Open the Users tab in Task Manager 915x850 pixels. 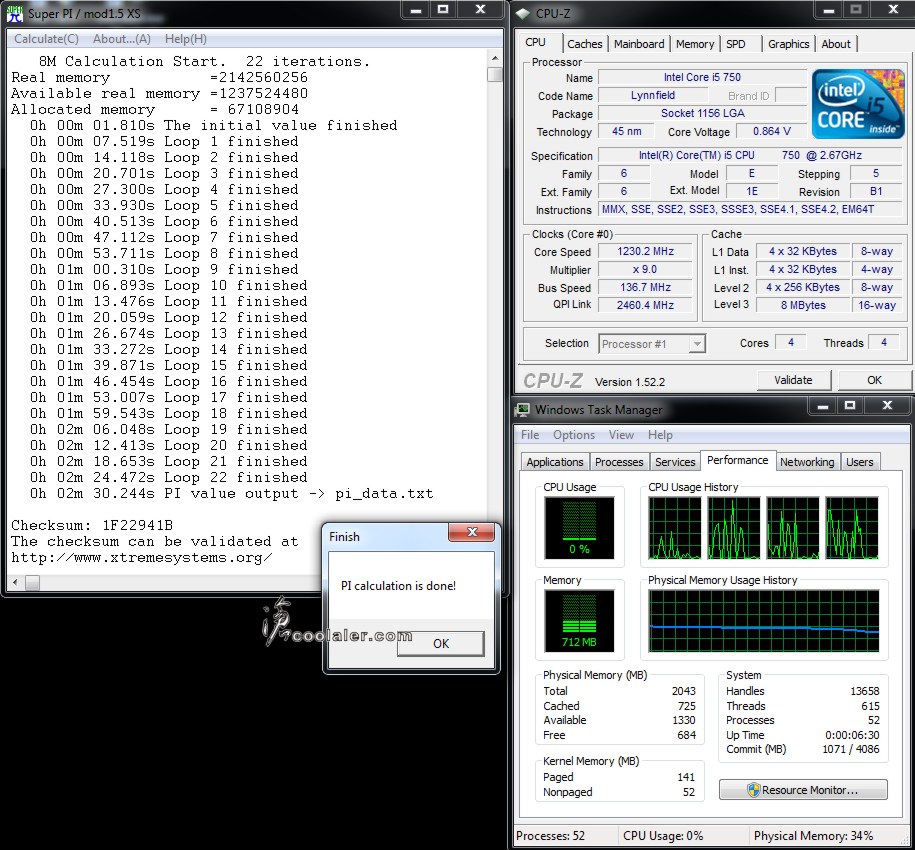pyautogui.click(x=860, y=462)
